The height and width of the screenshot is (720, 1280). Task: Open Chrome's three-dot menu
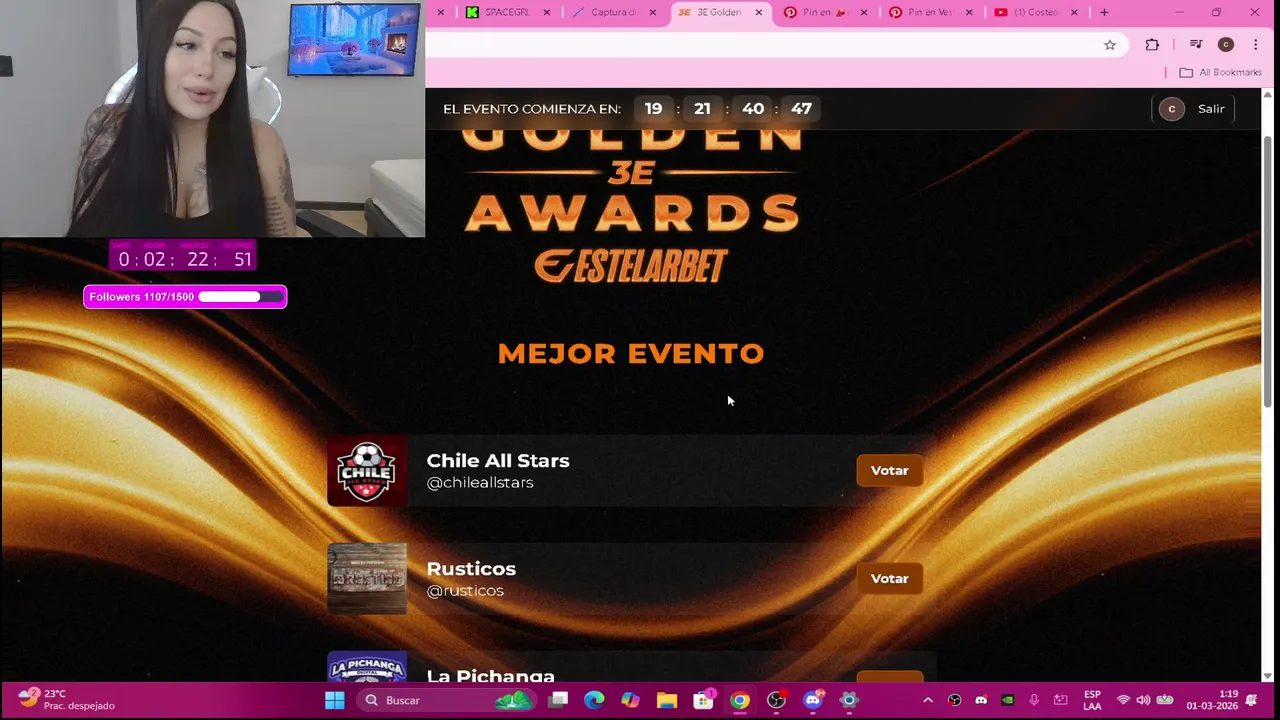pyautogui.click(x=1255, y=45)
